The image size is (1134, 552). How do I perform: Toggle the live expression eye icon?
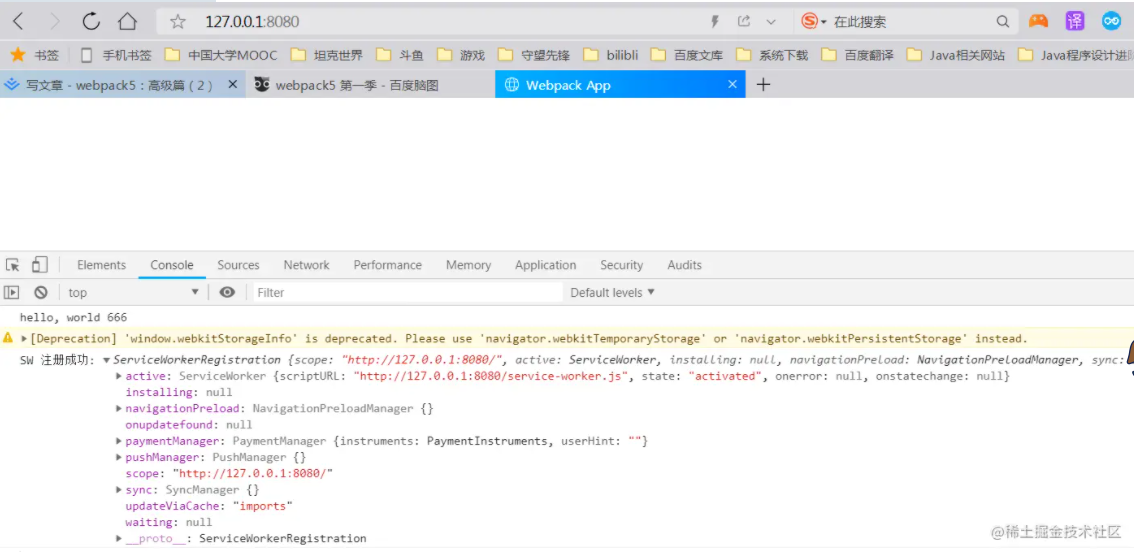point(227,292)
